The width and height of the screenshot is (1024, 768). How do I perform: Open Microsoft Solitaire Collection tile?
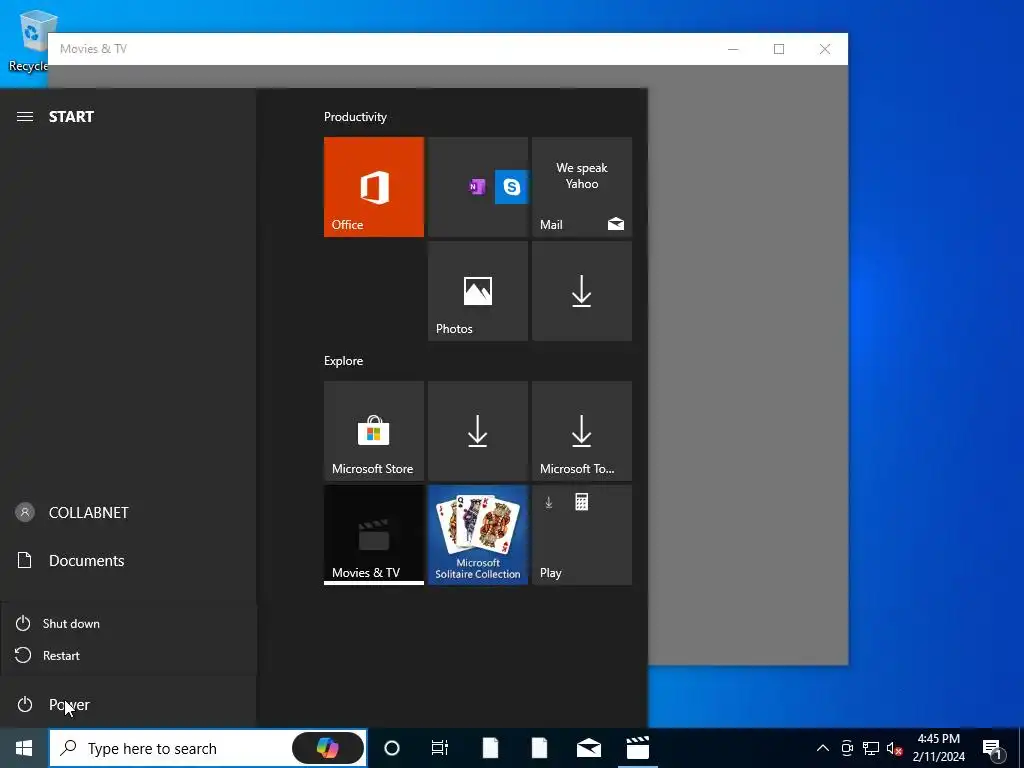coord(477,535)
